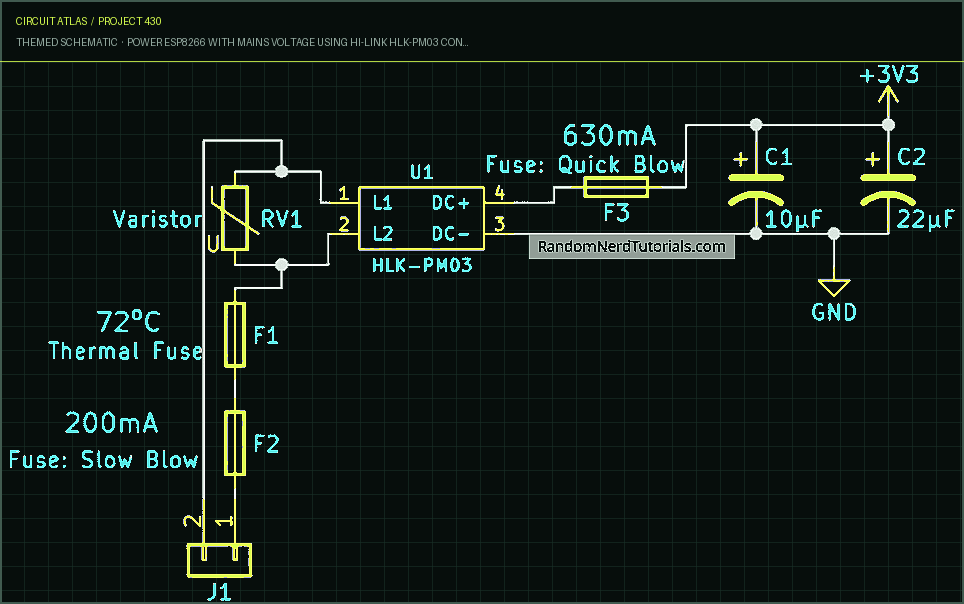Viewport: 964px width, 604px height.
Task: Click the GND ground symbol
Action: click(834, 287)
